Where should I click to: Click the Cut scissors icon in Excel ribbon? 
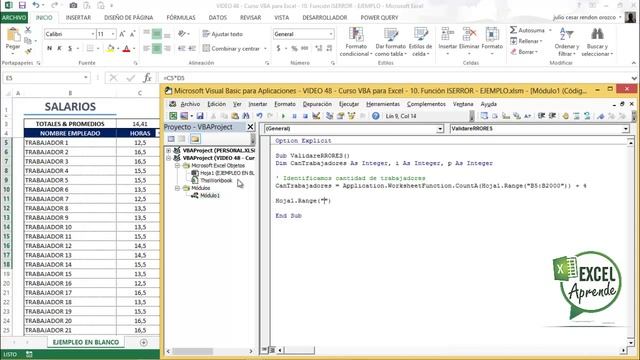[x=28, y=30]
